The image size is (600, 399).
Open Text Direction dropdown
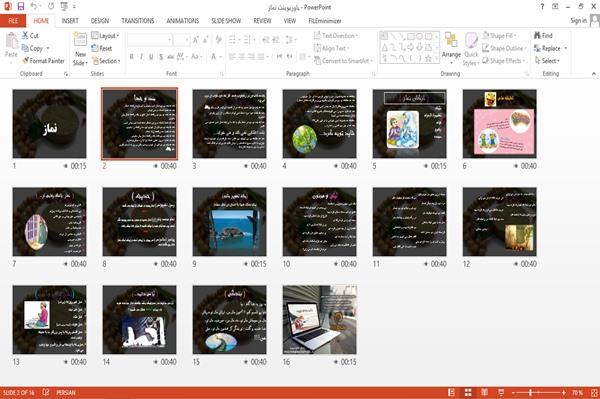[x=336, y=35]
